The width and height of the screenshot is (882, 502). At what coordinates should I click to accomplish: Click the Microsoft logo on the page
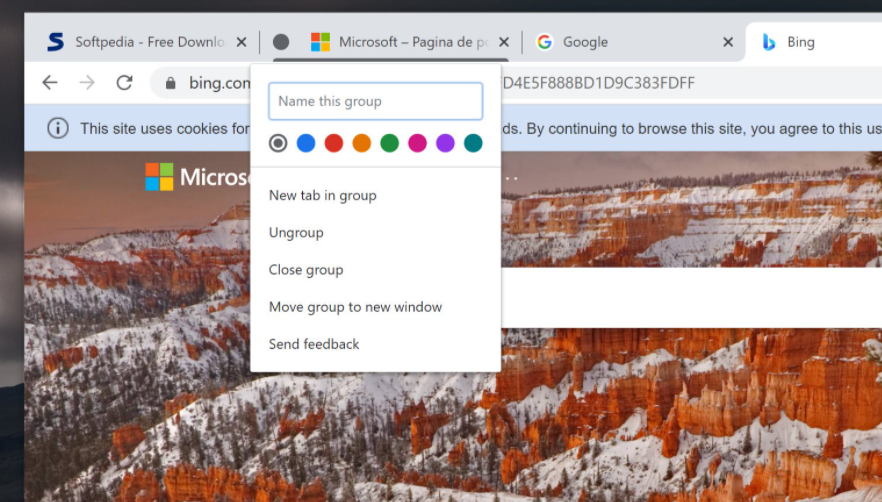coord(159,177)
